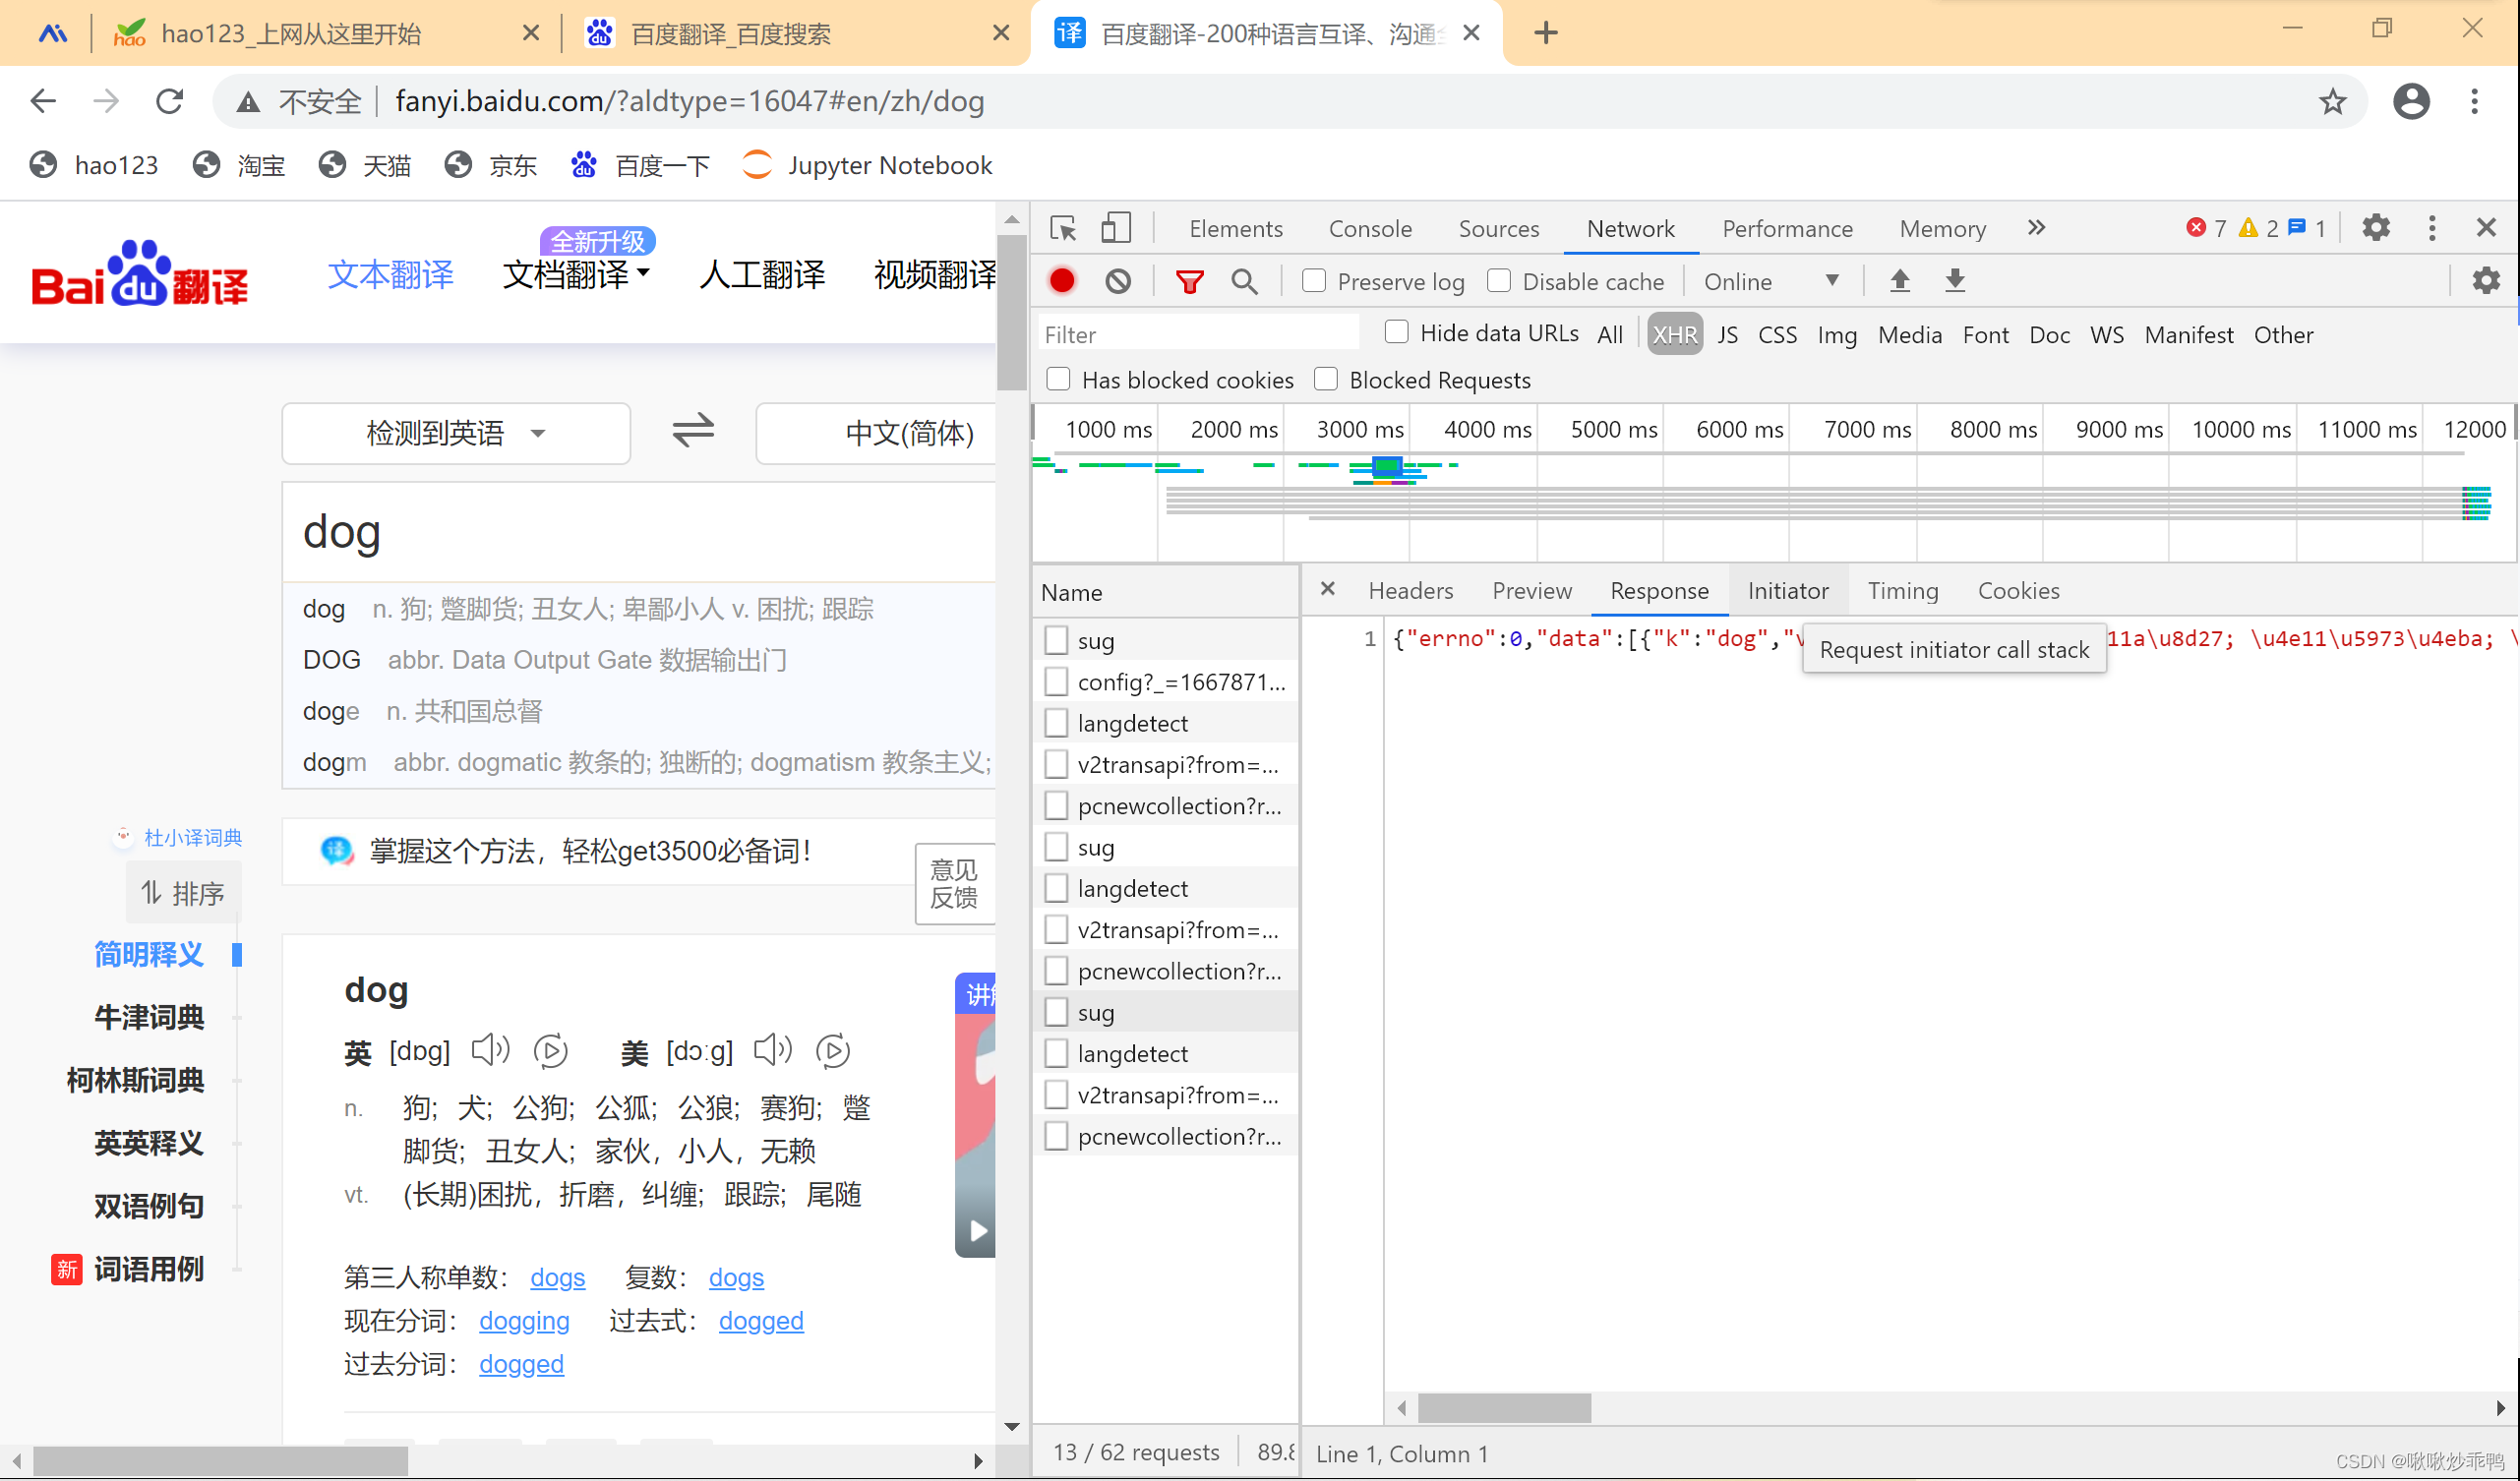Open the Performance tab
This screenshot has width=2520, height=1481.
[x=1787, y=229]
